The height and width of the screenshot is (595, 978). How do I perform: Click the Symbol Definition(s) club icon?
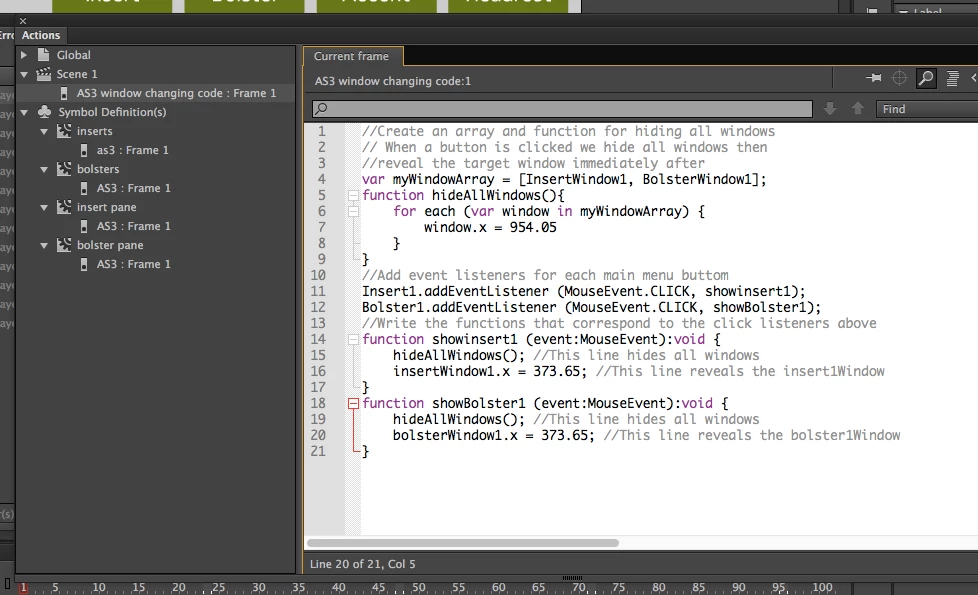tap(44, 112)
